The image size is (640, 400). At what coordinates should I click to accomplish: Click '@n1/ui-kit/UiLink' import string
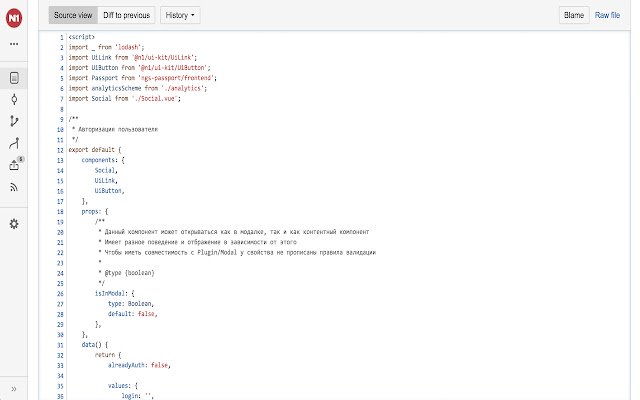click(164, 58)
